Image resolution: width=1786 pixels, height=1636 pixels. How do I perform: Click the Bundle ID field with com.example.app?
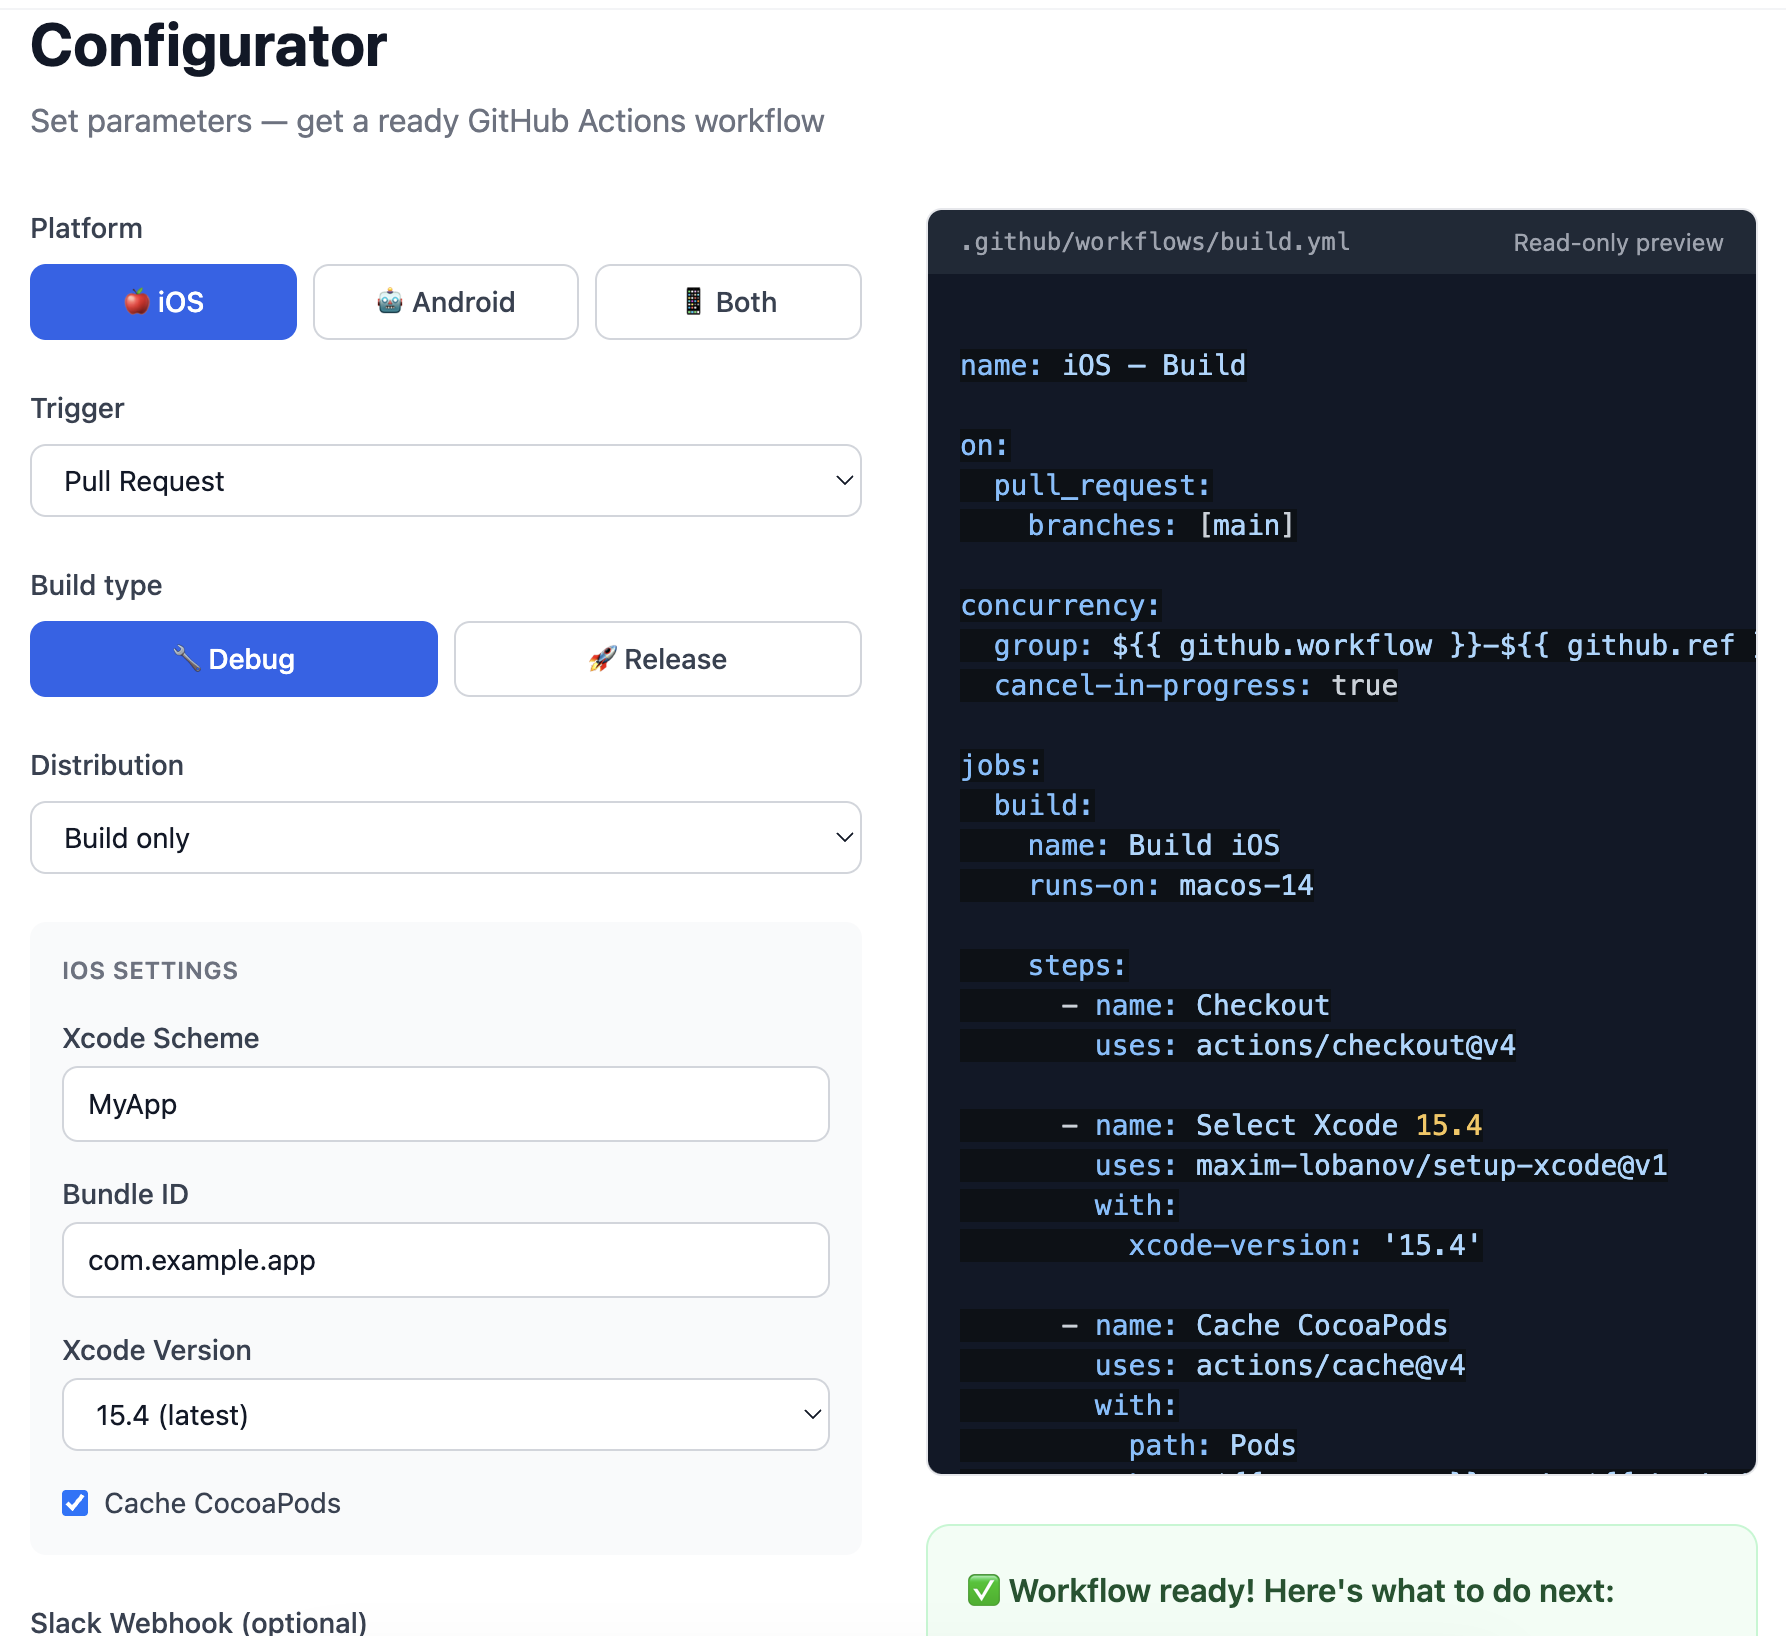click(x=445, y=1260)
